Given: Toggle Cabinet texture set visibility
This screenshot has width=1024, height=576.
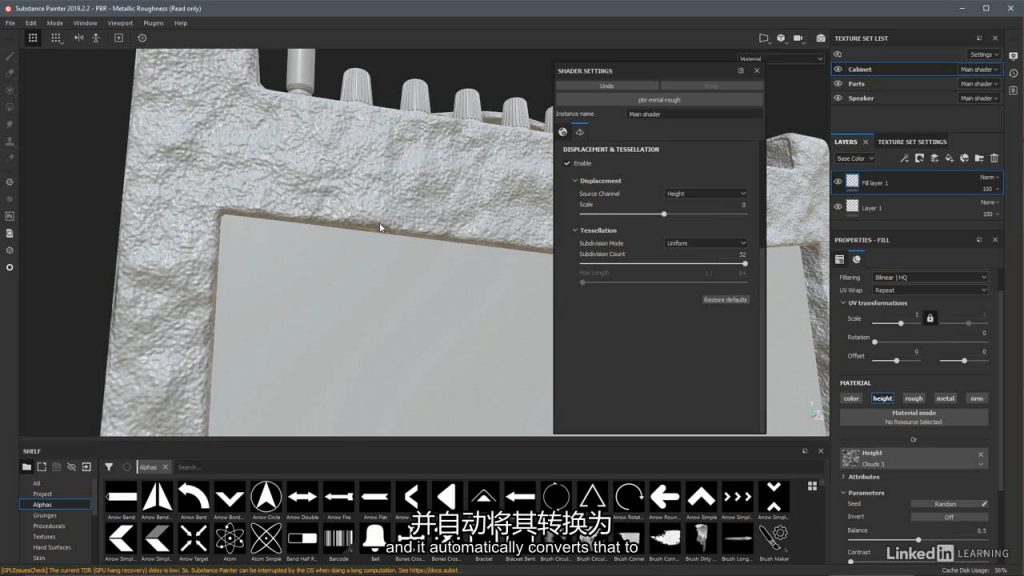Looking at the screenshot, I should point(838,69).
